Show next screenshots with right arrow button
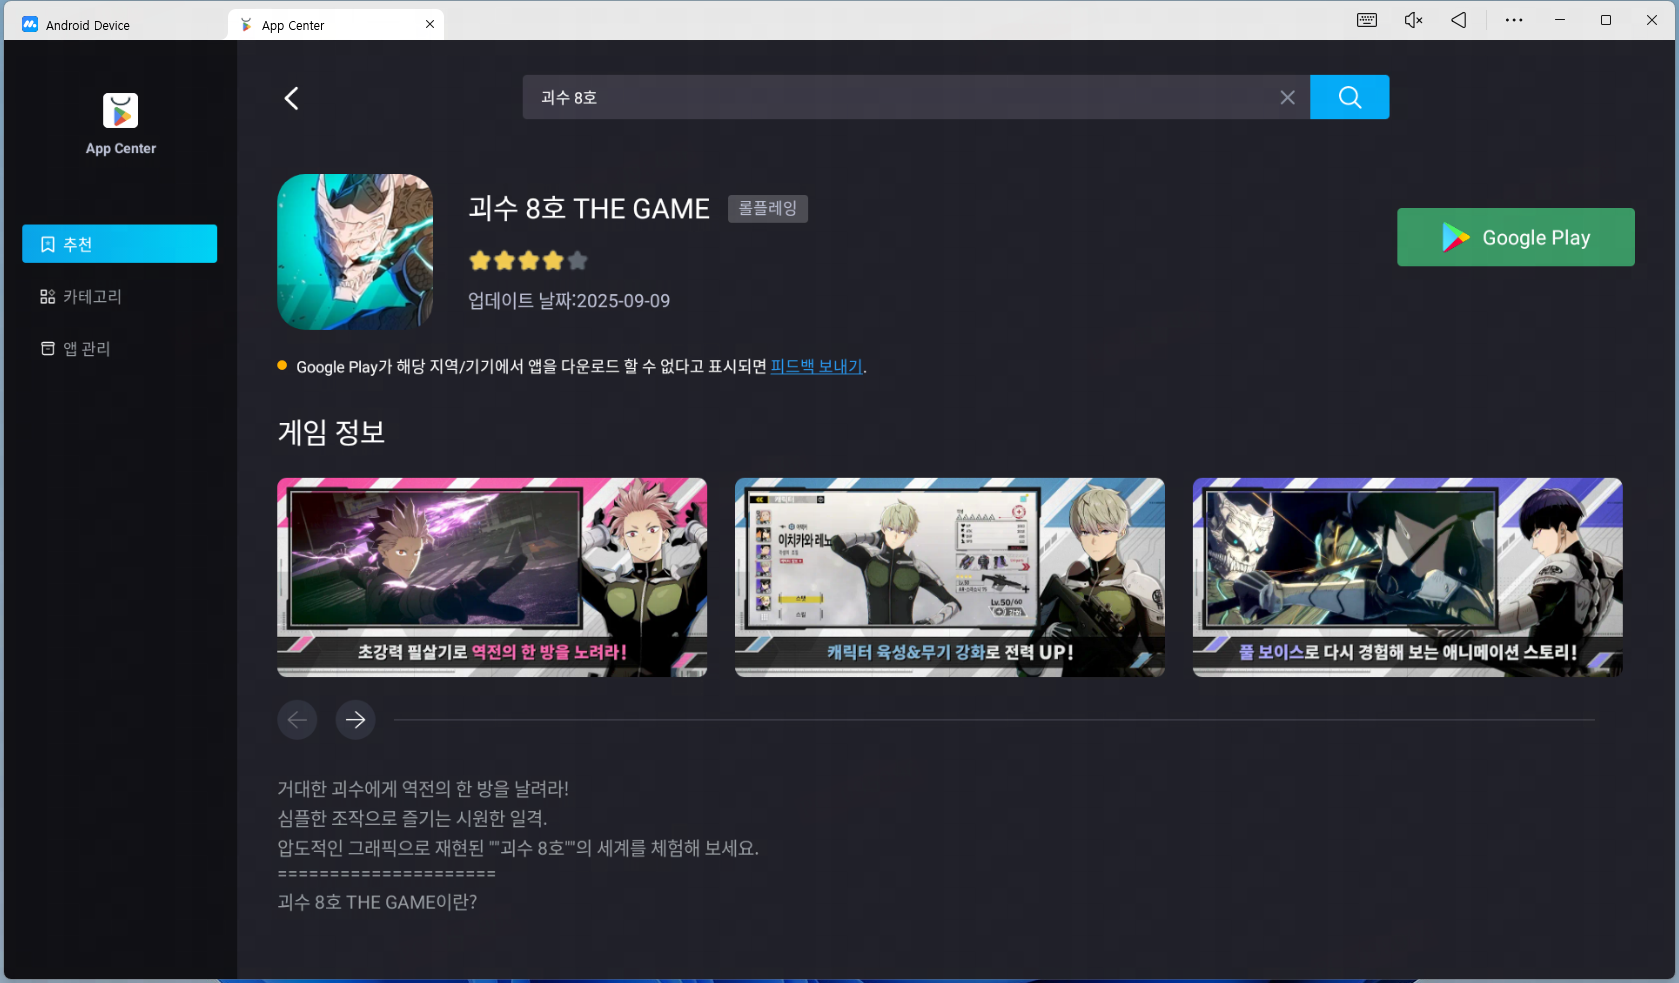Viewport: 1679px width, 983px height. pos(355,719)
